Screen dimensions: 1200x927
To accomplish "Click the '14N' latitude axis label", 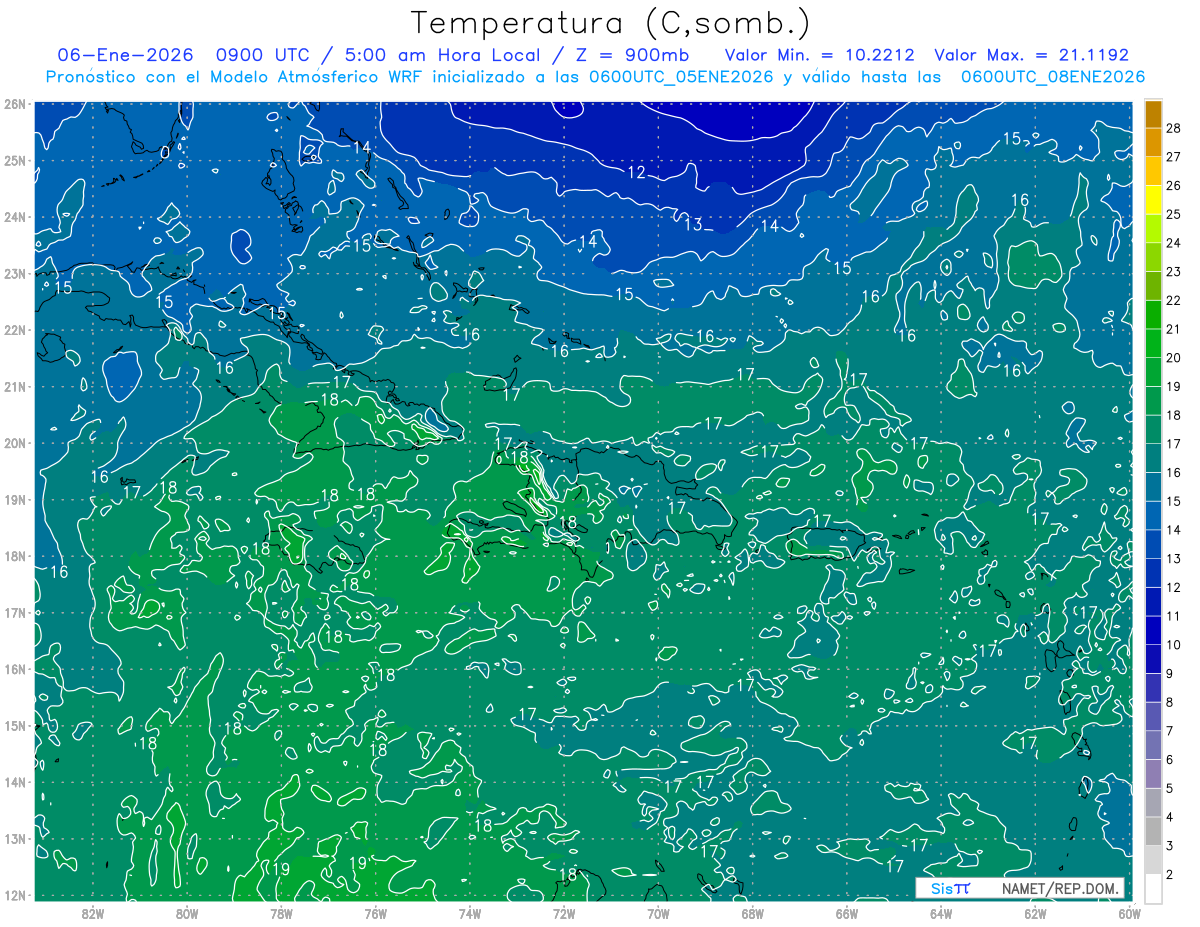I will pos(15,782).
